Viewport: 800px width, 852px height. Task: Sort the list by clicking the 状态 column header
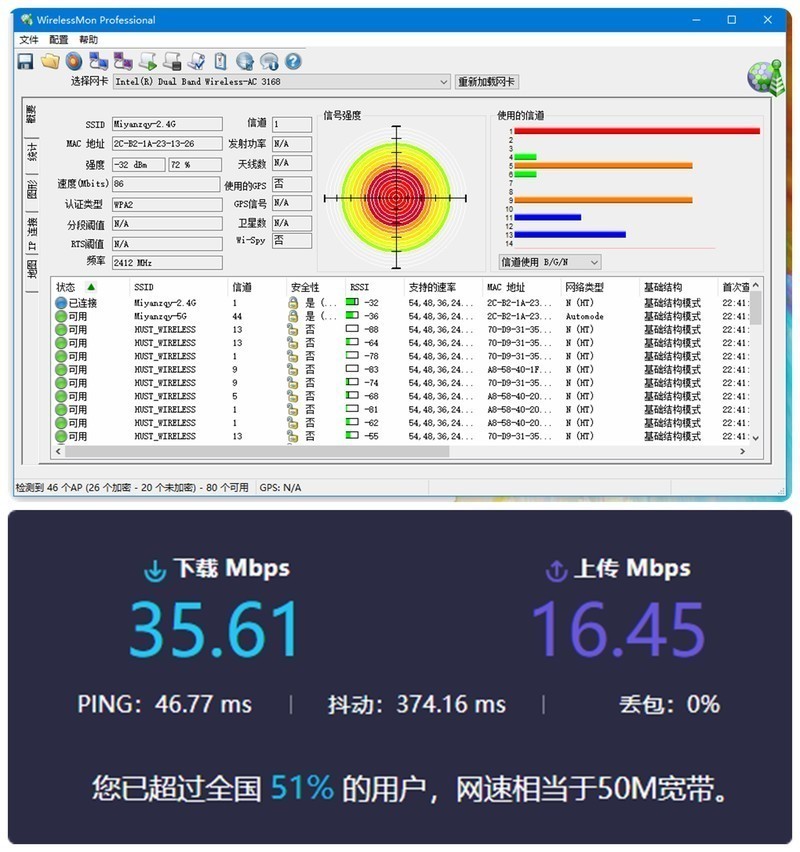tap(68, 286)
